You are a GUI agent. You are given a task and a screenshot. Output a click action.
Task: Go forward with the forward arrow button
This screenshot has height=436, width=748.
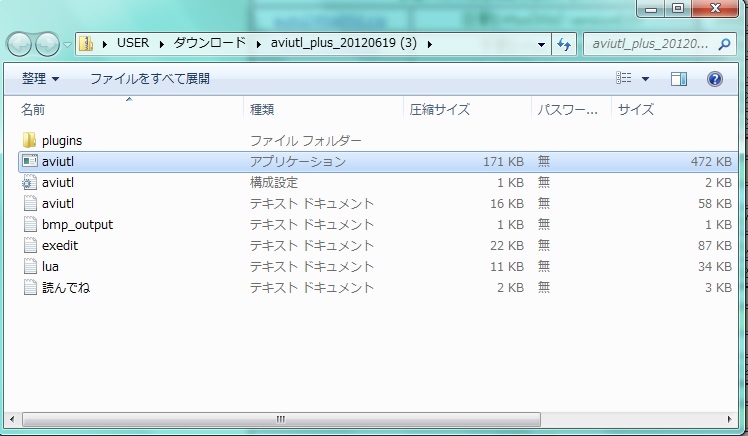[47, 44]
